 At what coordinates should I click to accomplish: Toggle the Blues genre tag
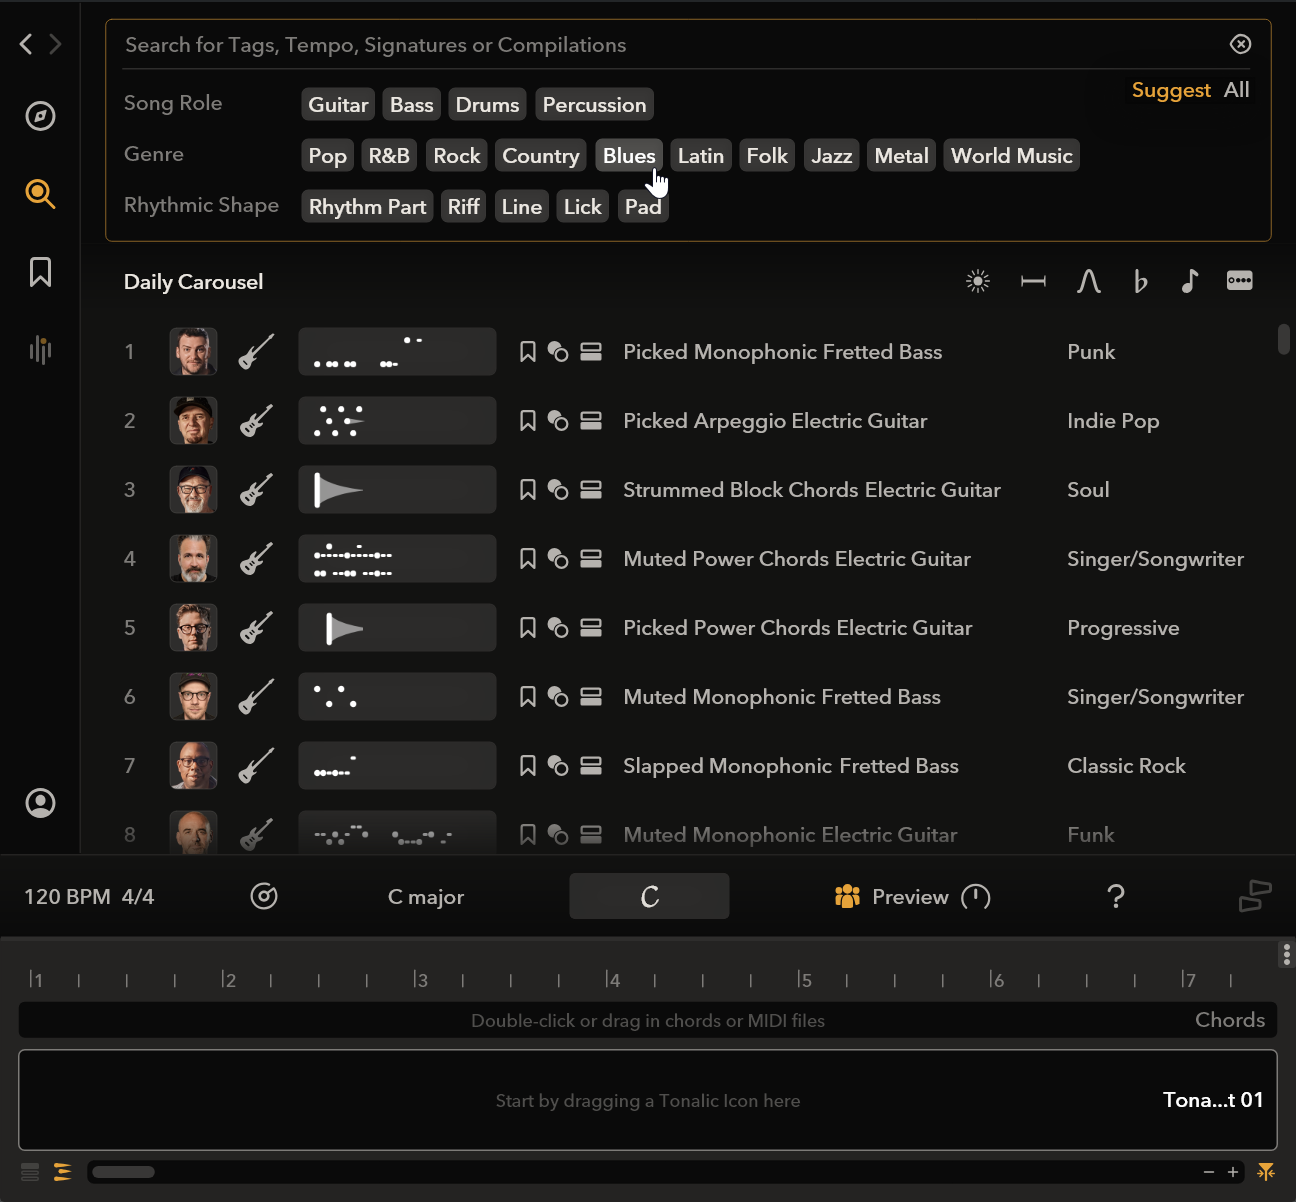(x=628, y=156)
